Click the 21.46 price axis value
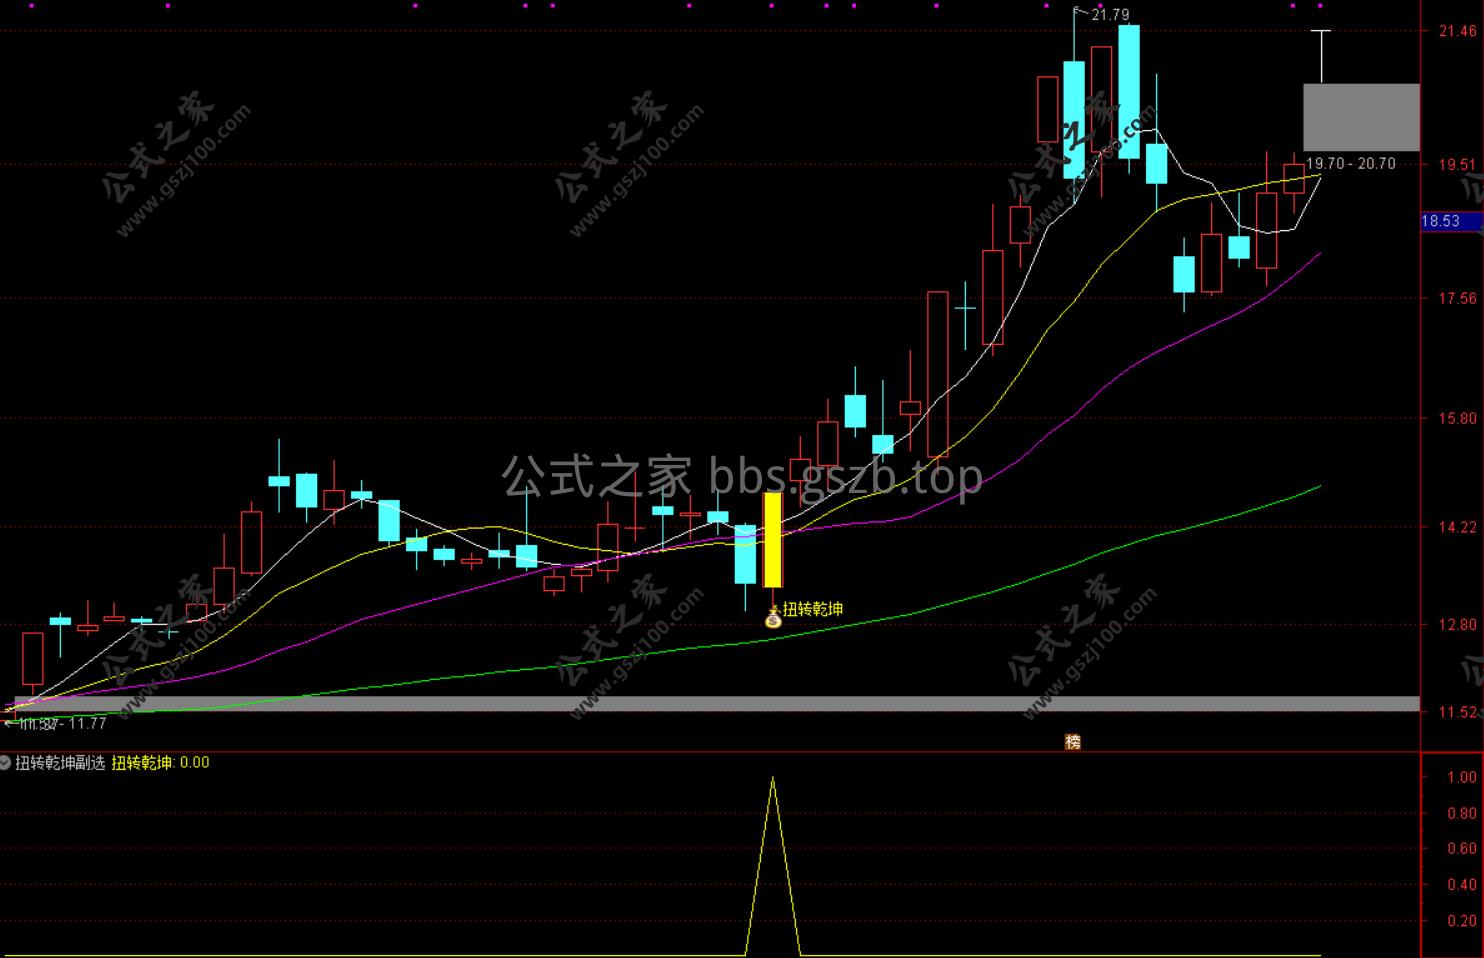This screenshot has height=958, width=1484. (1457, 32)
